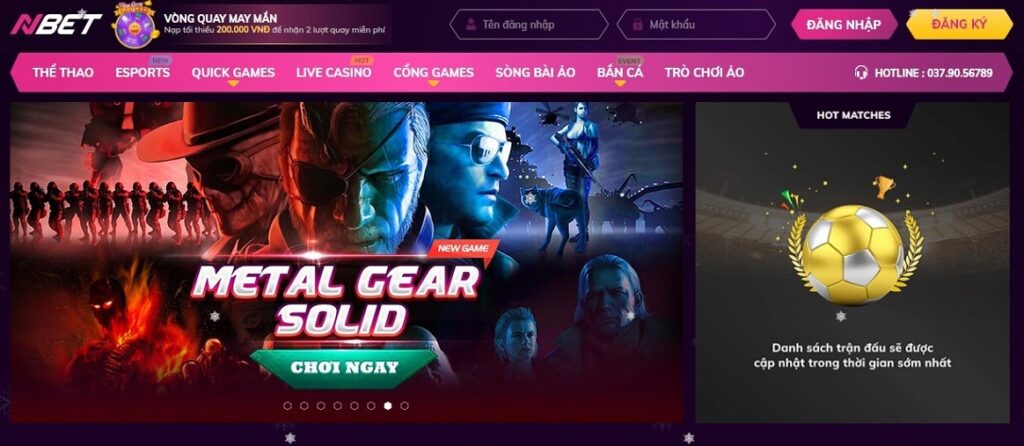Image resolution: width=1024 pixels, height=446 pixels.
Task: Open the THỂ THAO menu
Action: 63,72
